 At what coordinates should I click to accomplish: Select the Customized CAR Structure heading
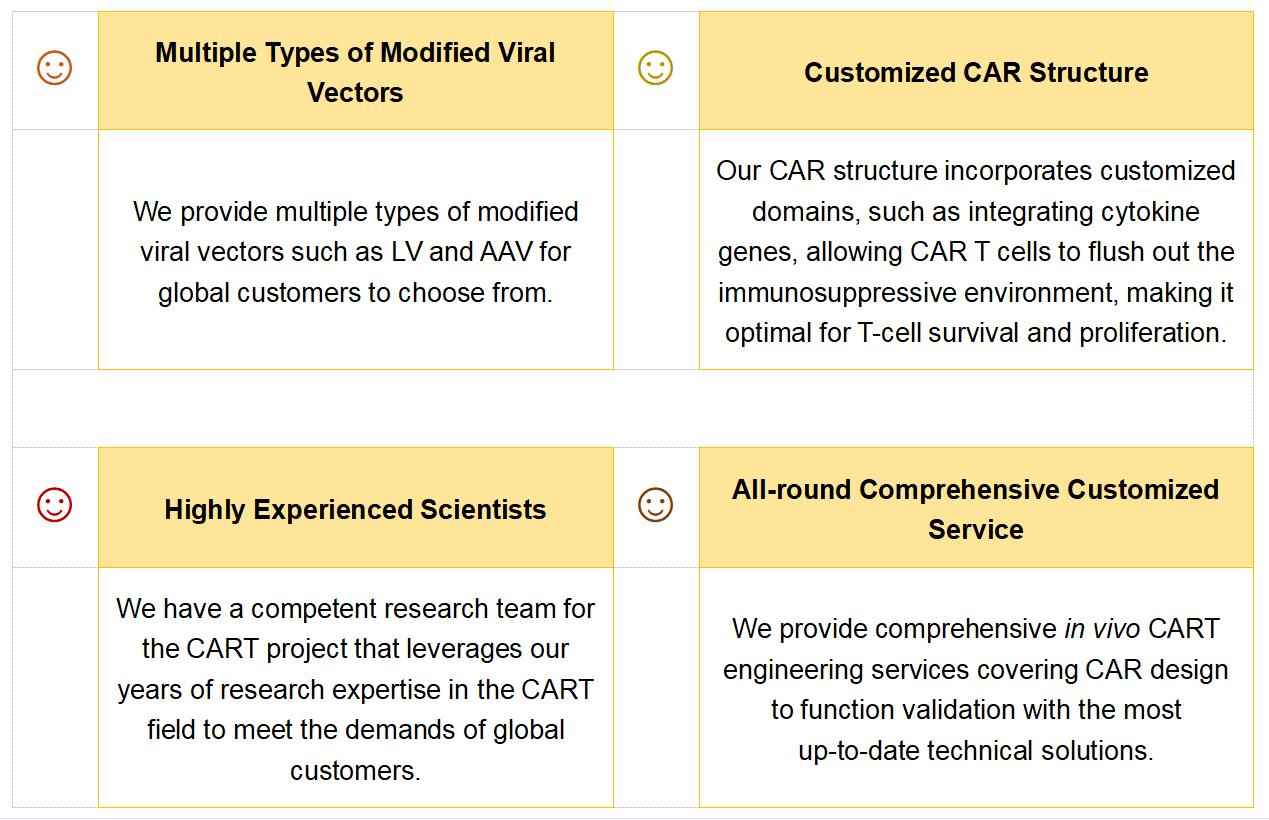point(976,72)
